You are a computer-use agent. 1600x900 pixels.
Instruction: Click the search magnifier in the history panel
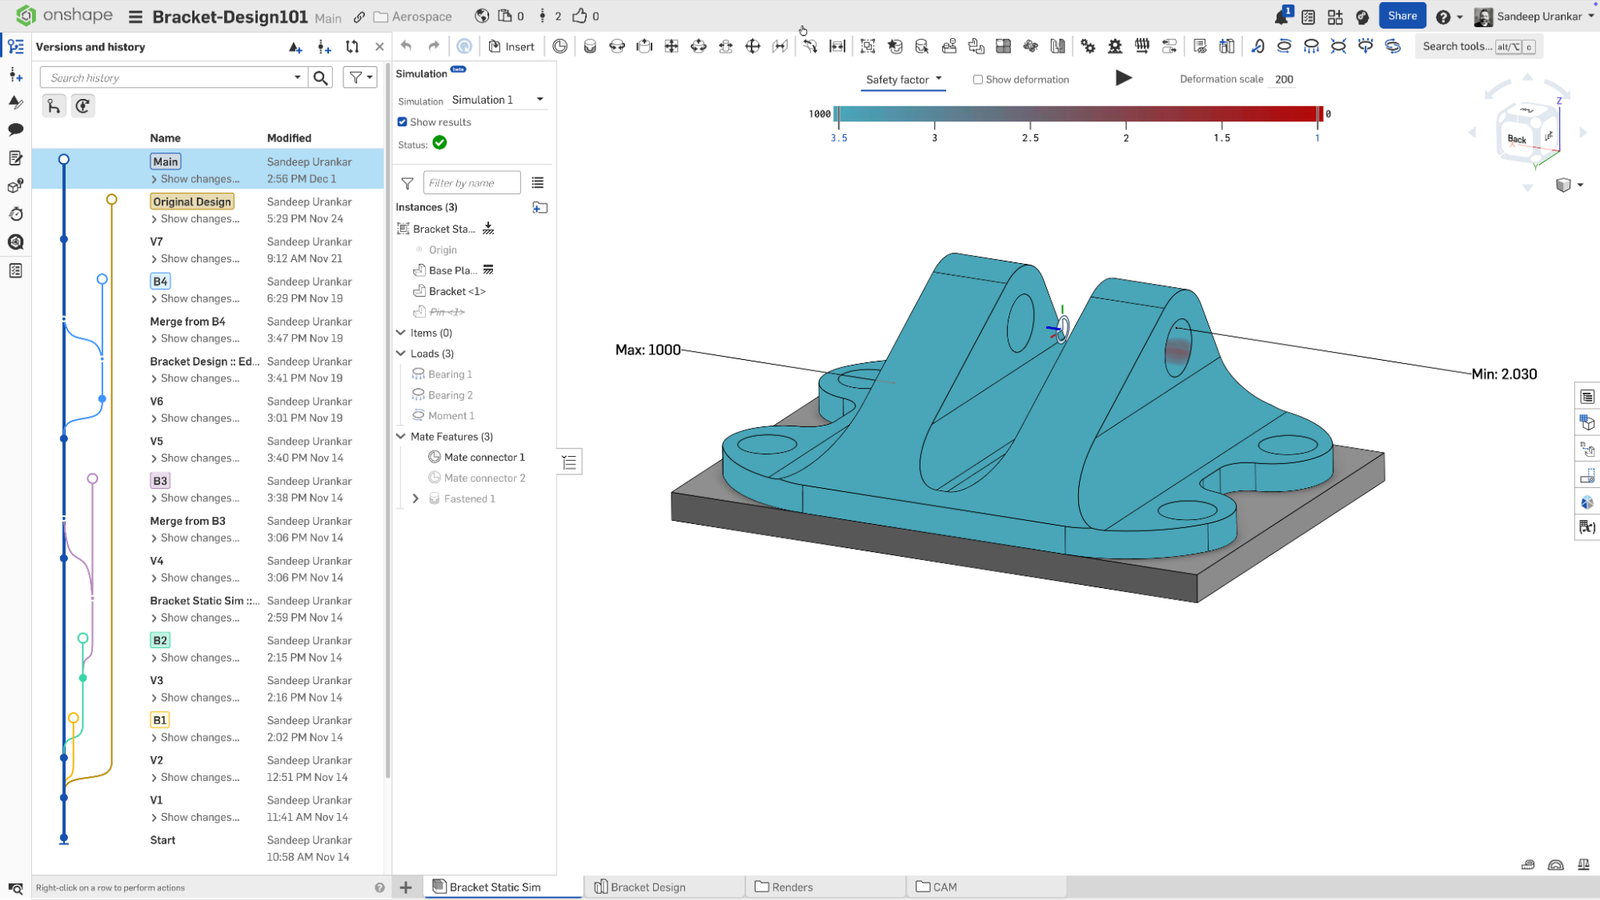[320, 77]
